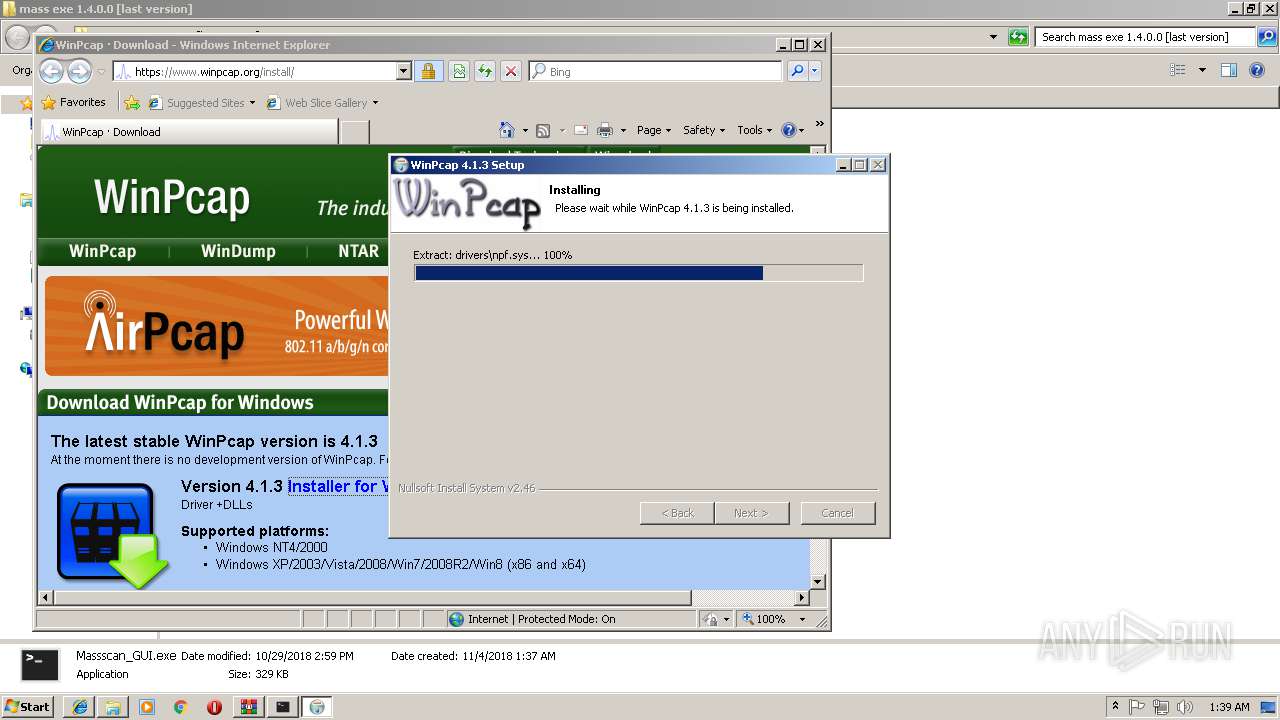Click the Massscan_GUI.exe file icon in details pane

(41, 664)
